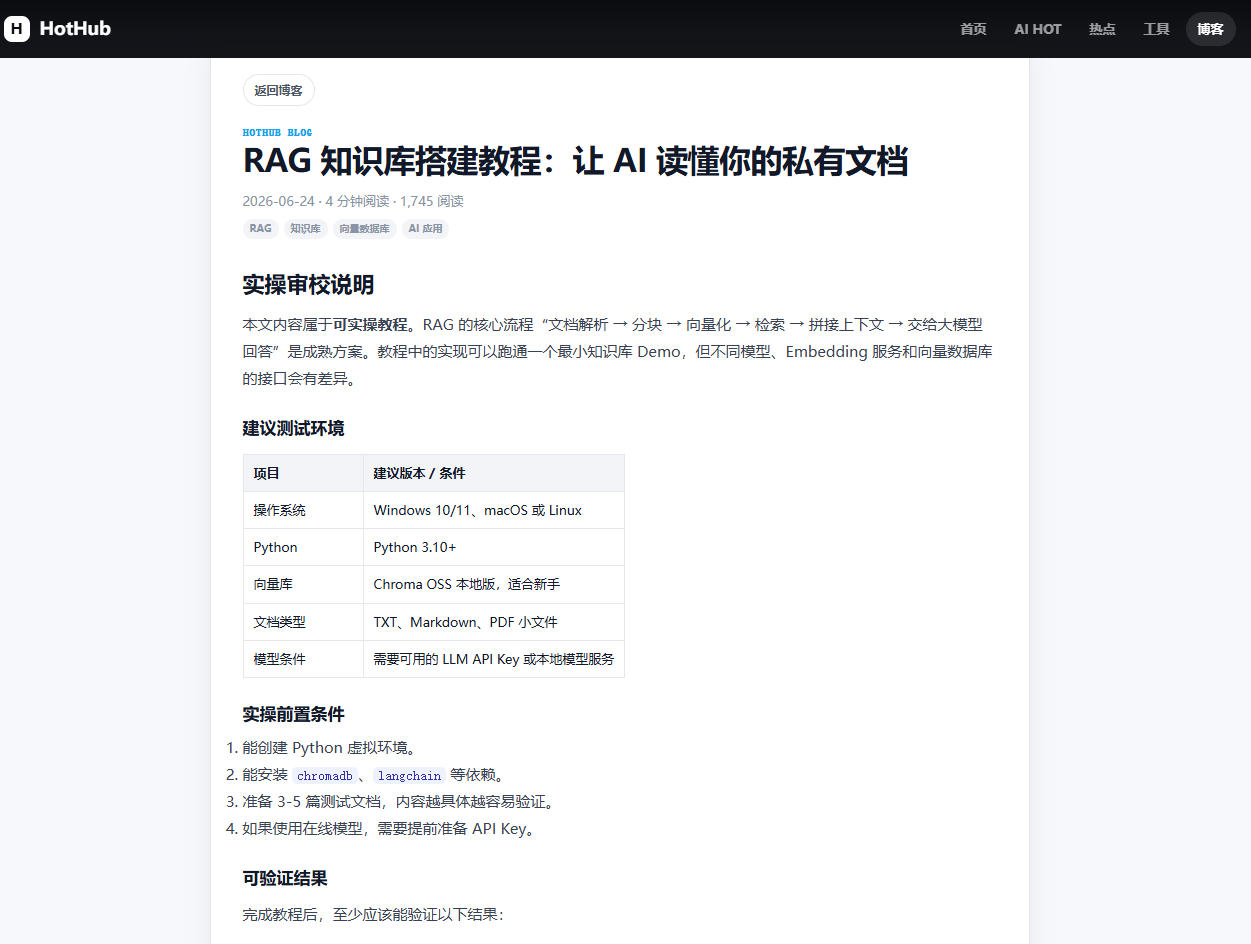The width and height of the screenshot is (1251, 944).
Task: Click the 2026-06-24 date and read-count line
Action: (353, 201)
